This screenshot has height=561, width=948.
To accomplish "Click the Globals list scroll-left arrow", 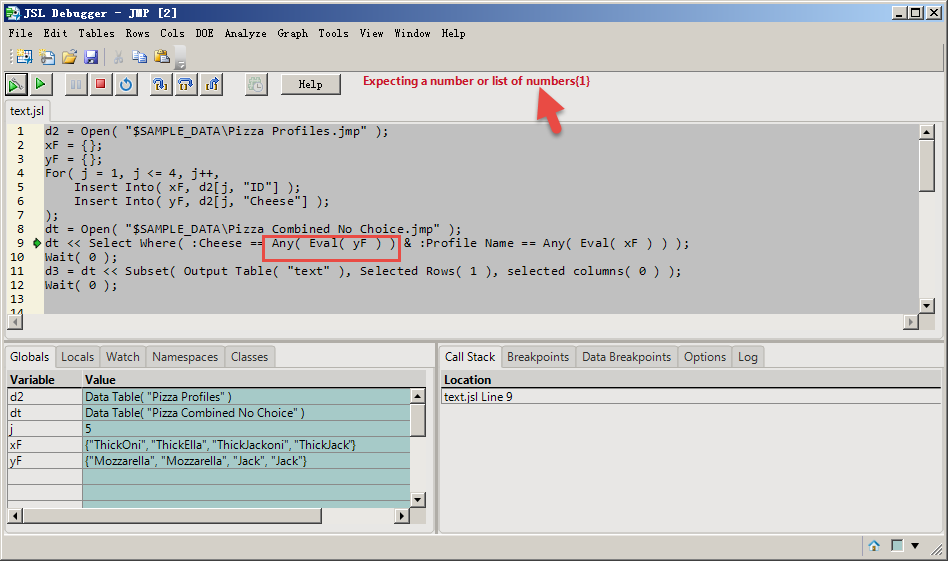I will [x=15, y=516].
